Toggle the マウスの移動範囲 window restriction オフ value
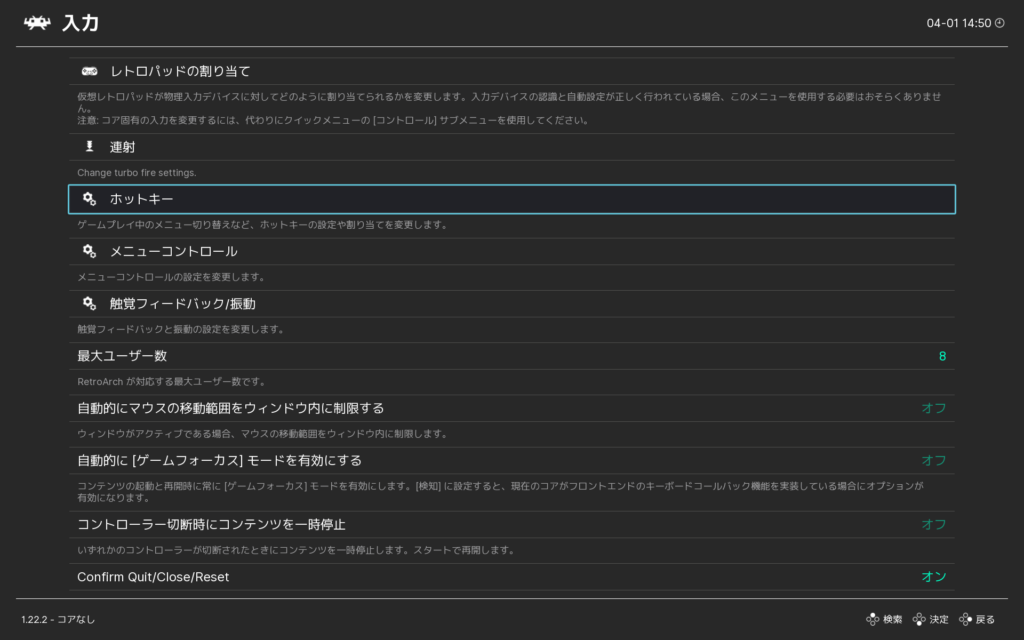 [933, 408]
